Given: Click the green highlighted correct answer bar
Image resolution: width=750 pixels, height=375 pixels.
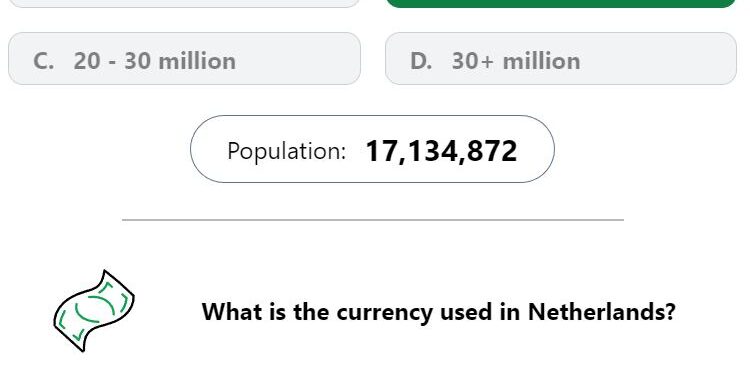Looking at the screenshot, I should [561, 3].
